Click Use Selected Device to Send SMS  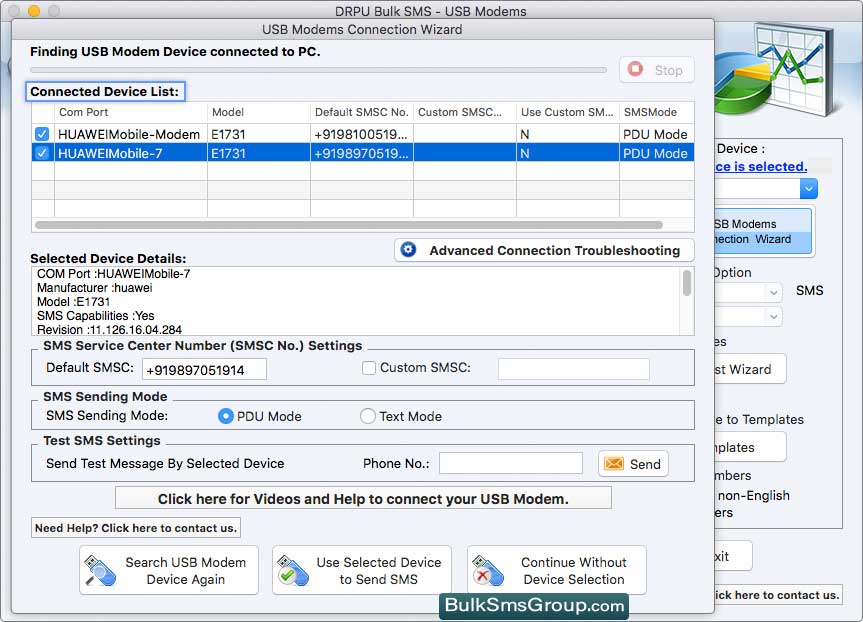pos(362,570)
